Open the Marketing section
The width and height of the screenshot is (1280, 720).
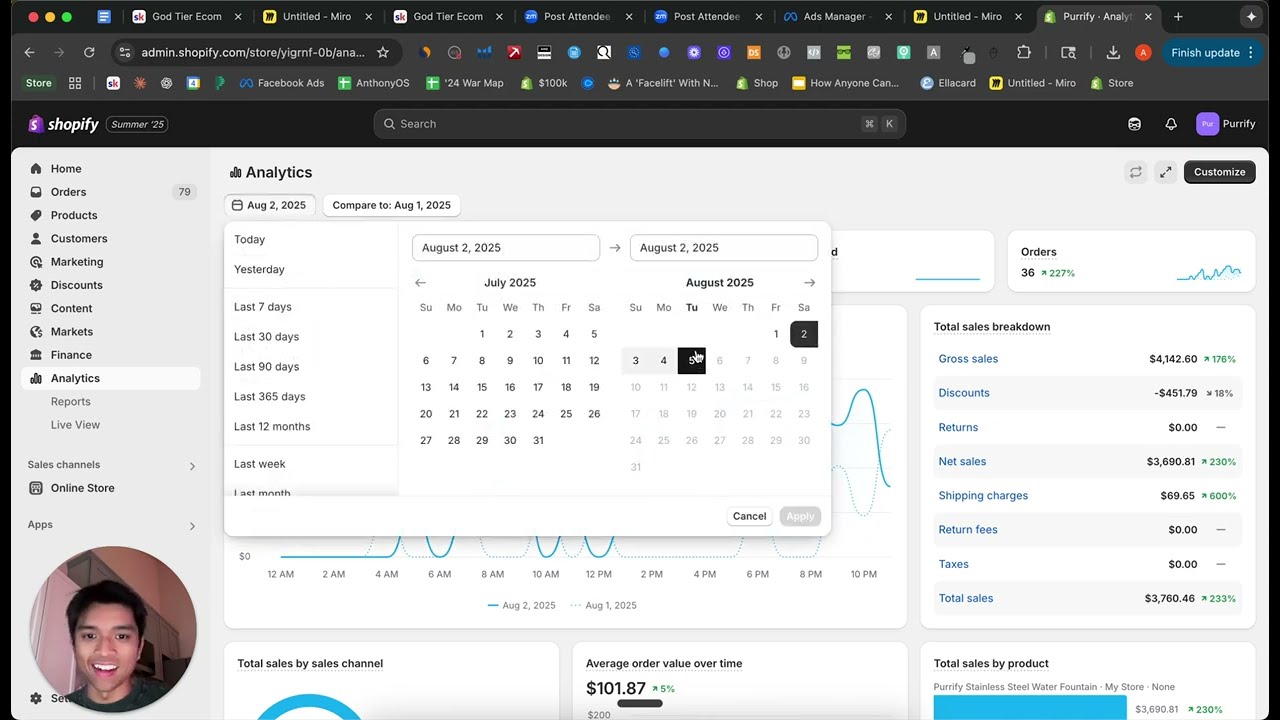pyautogui.click(x=77, y=262)
